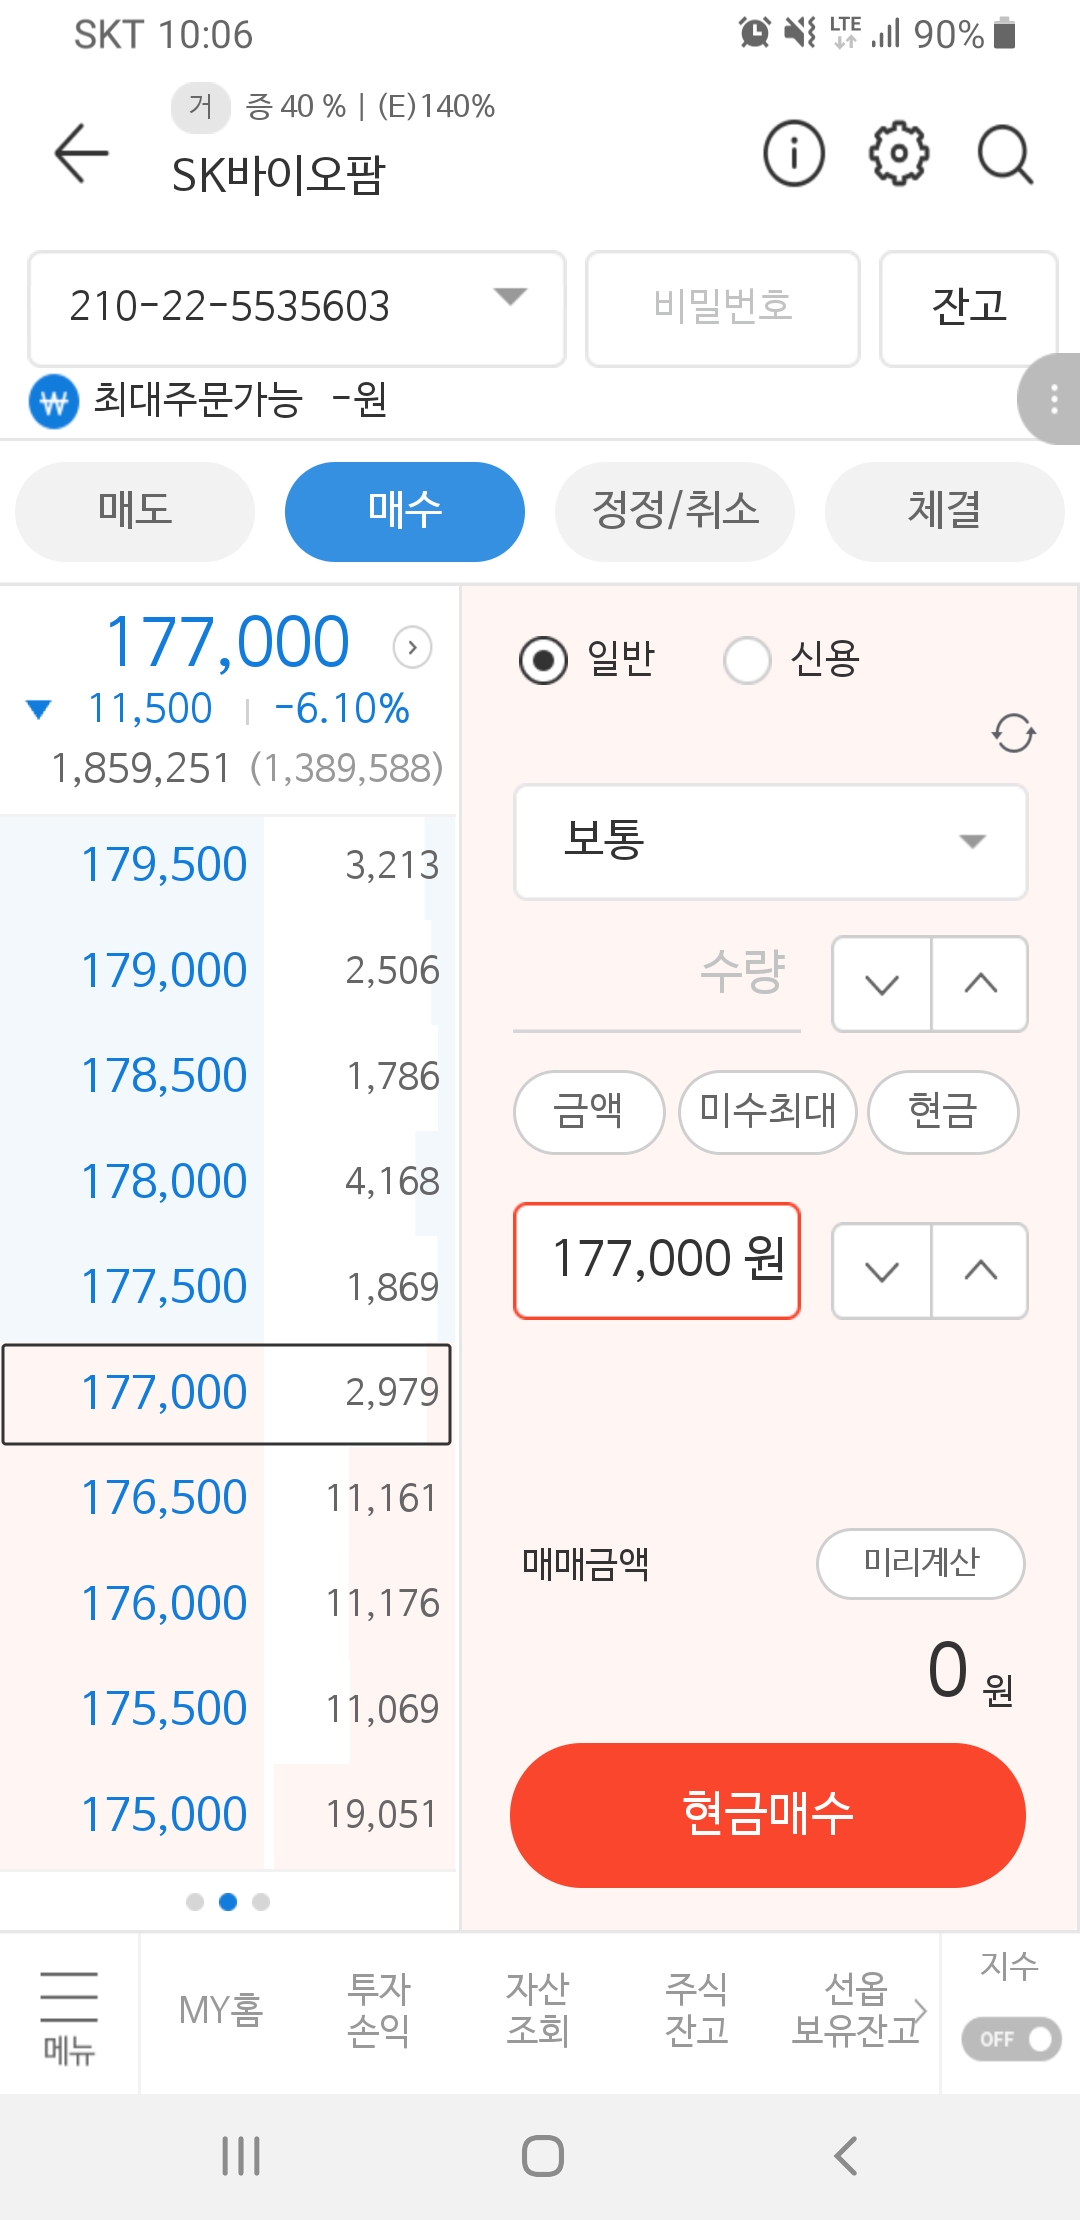The height and width of the screenshot is (2220, 1080).
Task: Tap the search magnifier icon
Action: (x=1004, y=155)
